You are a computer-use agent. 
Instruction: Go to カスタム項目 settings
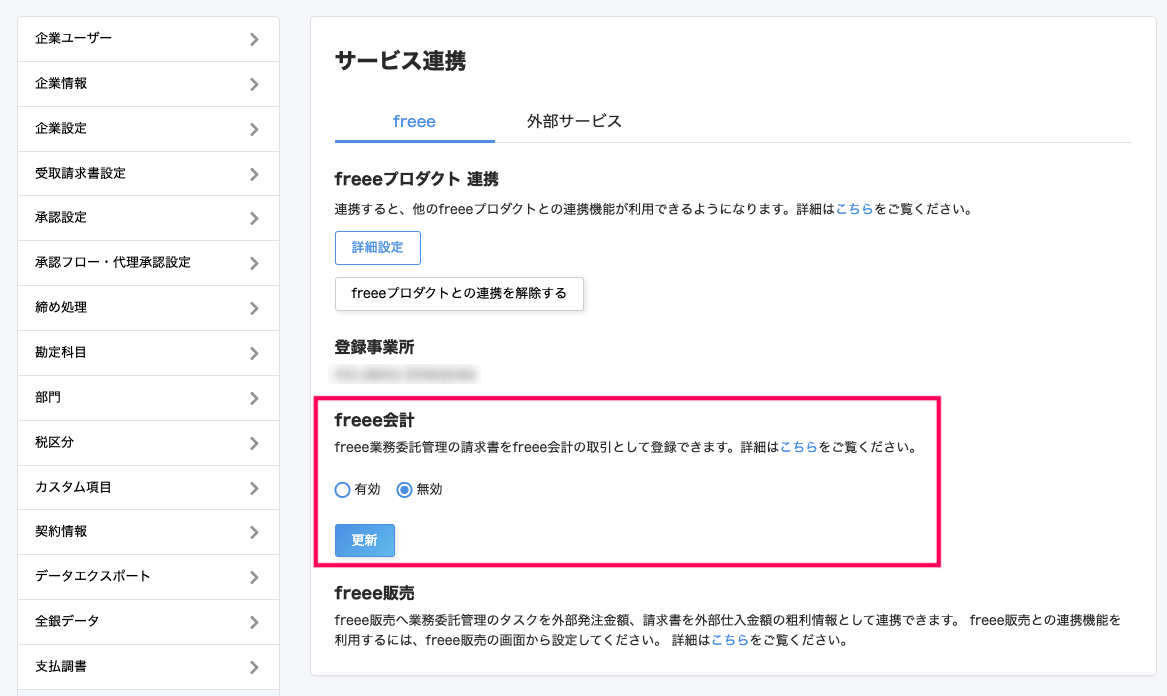(148, 488)
